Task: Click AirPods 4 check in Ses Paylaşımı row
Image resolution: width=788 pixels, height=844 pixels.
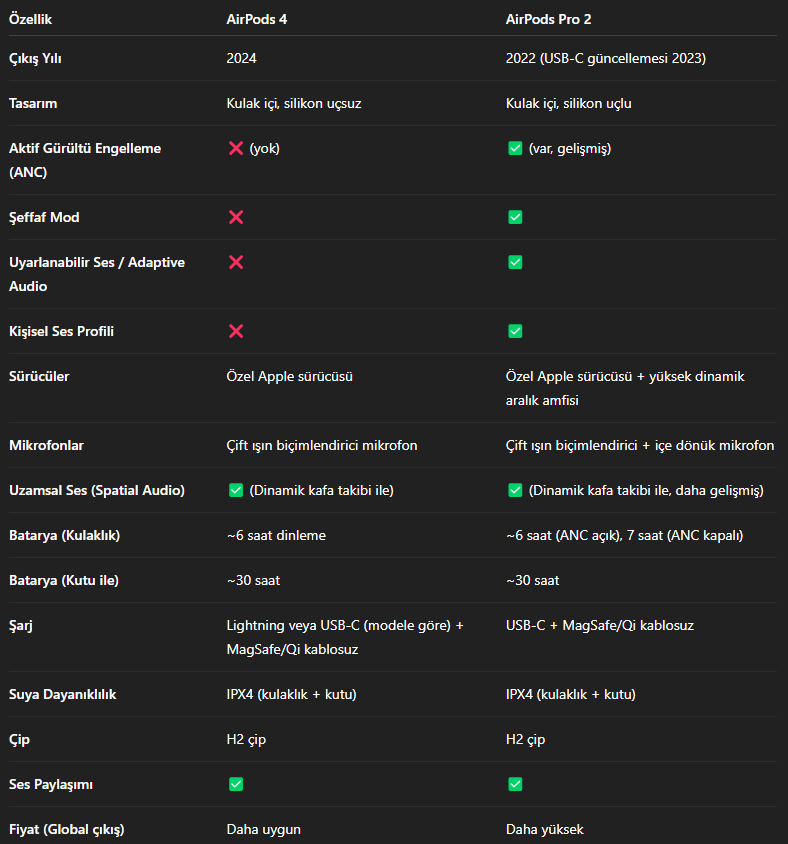Action: click(x=236, y=784)
